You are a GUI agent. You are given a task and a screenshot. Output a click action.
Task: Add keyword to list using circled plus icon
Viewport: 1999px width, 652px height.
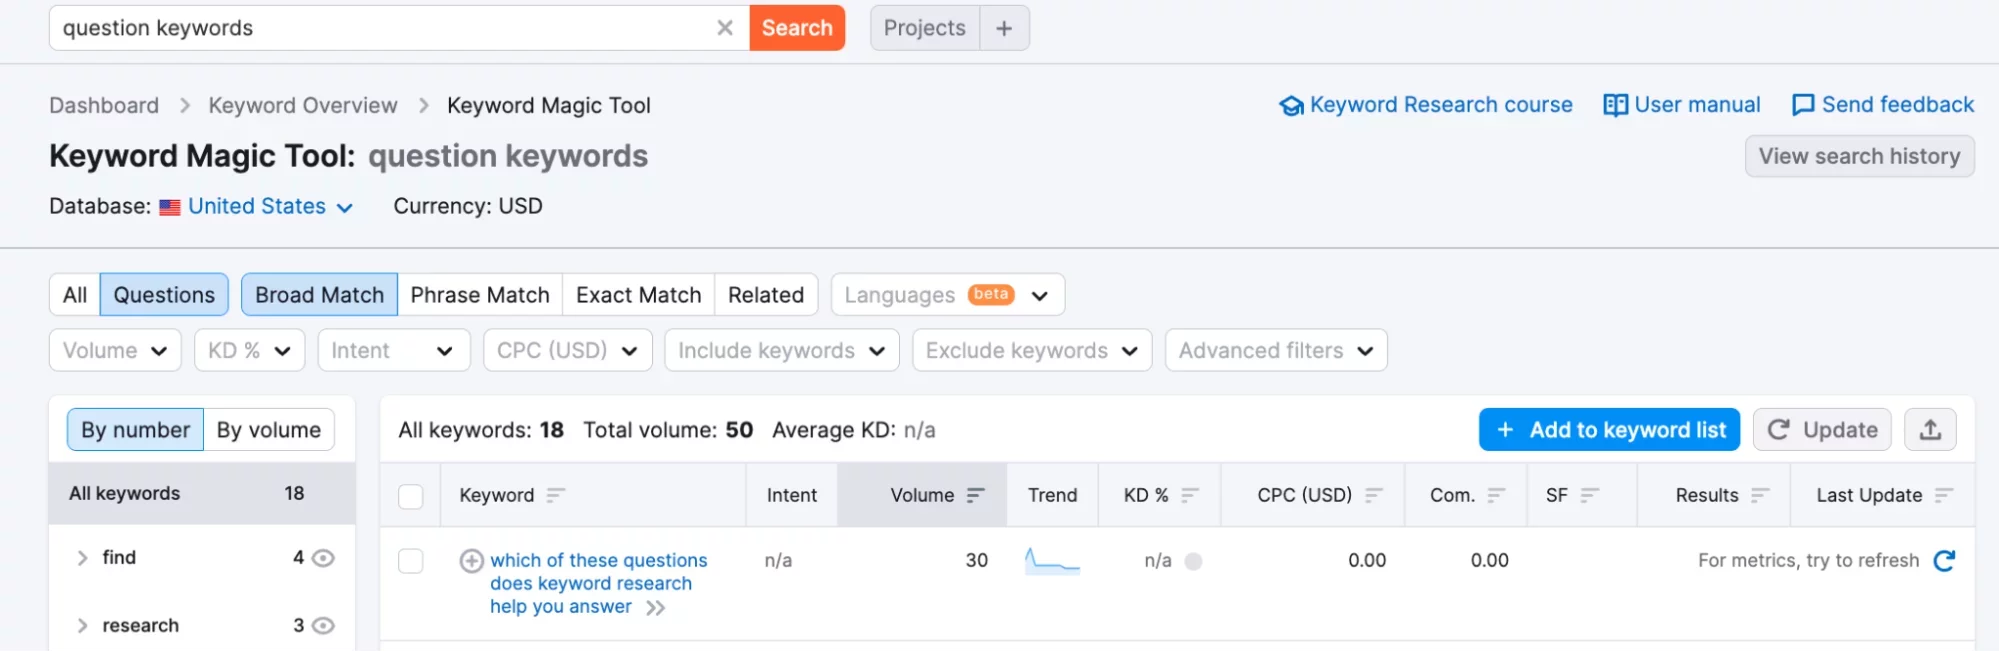click(x=472, y=561)
